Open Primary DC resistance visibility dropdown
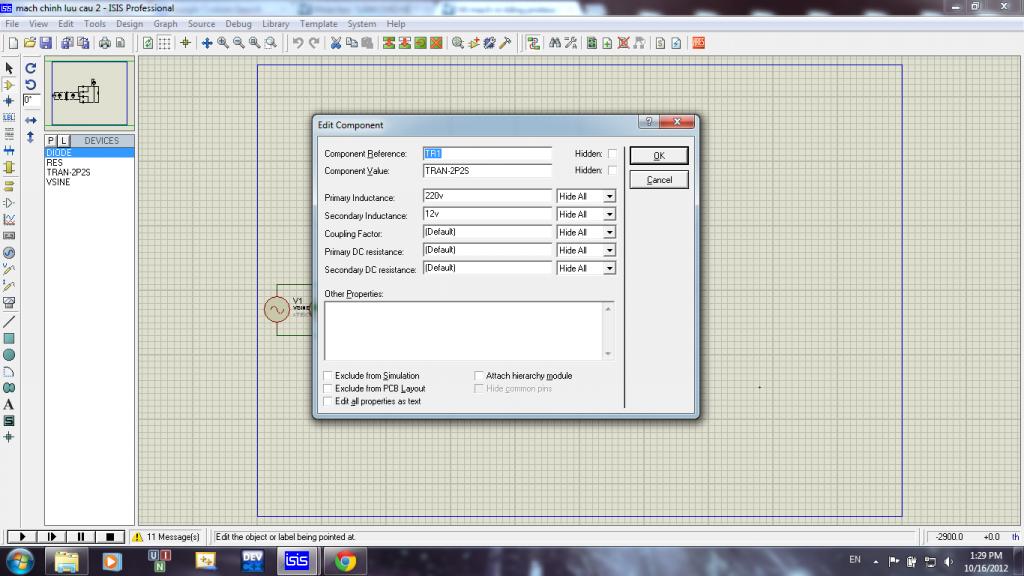Viewport: 1024px width, 576px height. pos(609,251)
